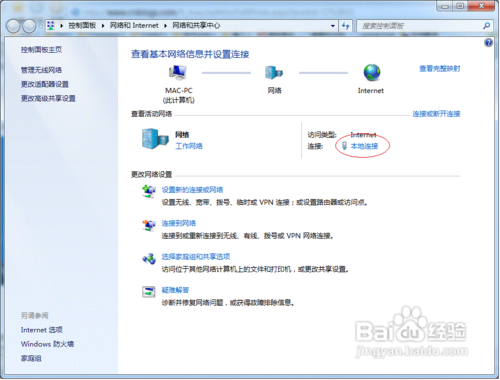This screenshot has height=380, width=500.
Task: Click the plug icon beside 本地连接
Action: click(x=345, y=146)
